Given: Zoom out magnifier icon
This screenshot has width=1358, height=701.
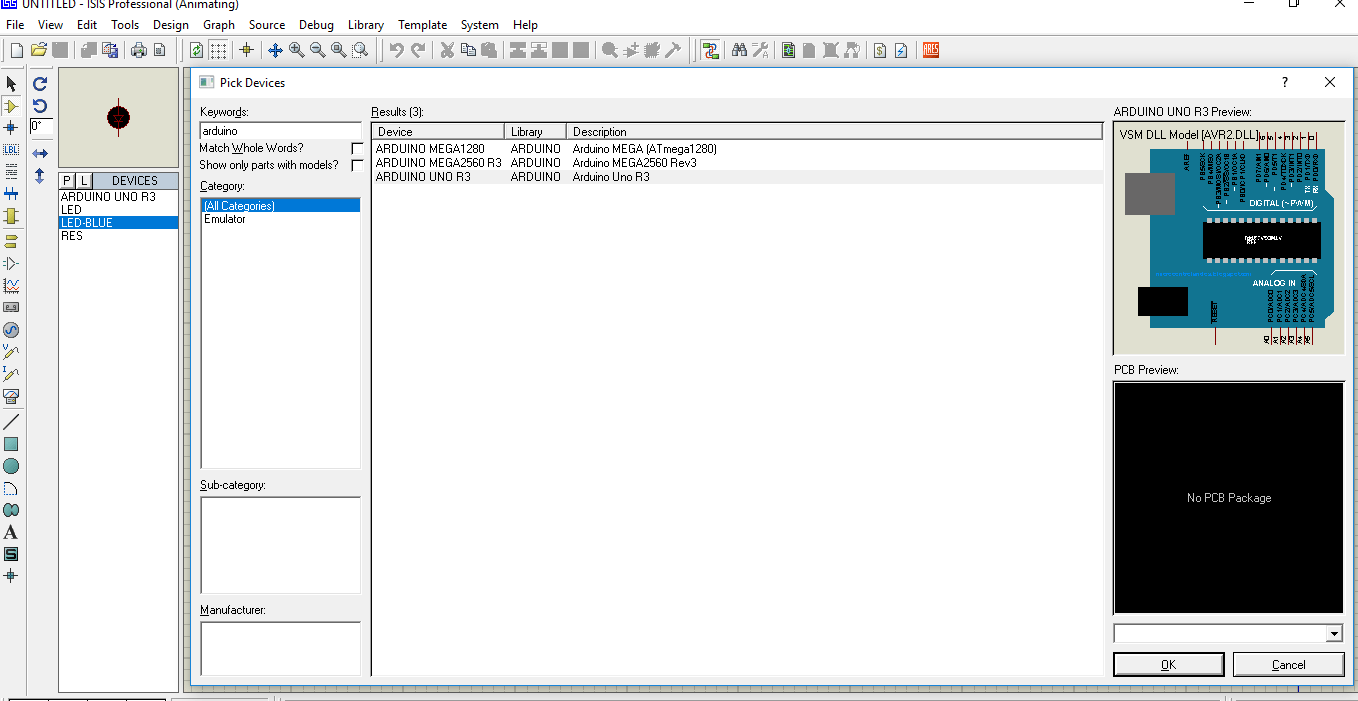Looking at the screenshot, I should click(317, 50).
